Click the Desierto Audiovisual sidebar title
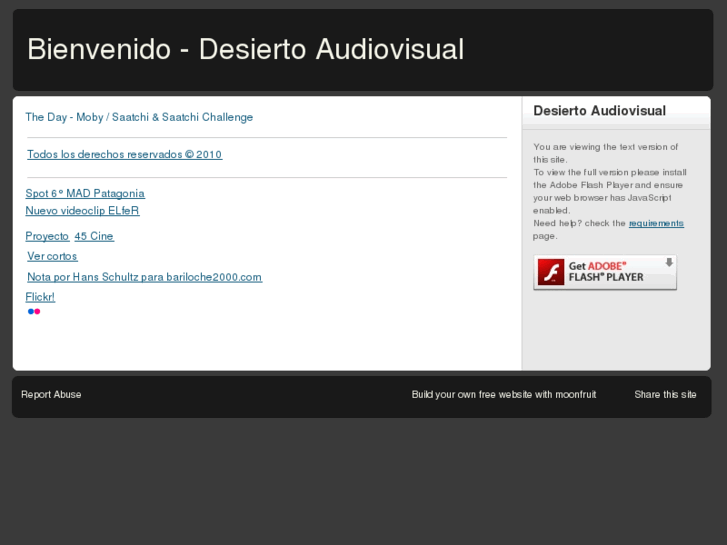Image resolution: width=727 pixels, height=545 pixels. [599, 110]
